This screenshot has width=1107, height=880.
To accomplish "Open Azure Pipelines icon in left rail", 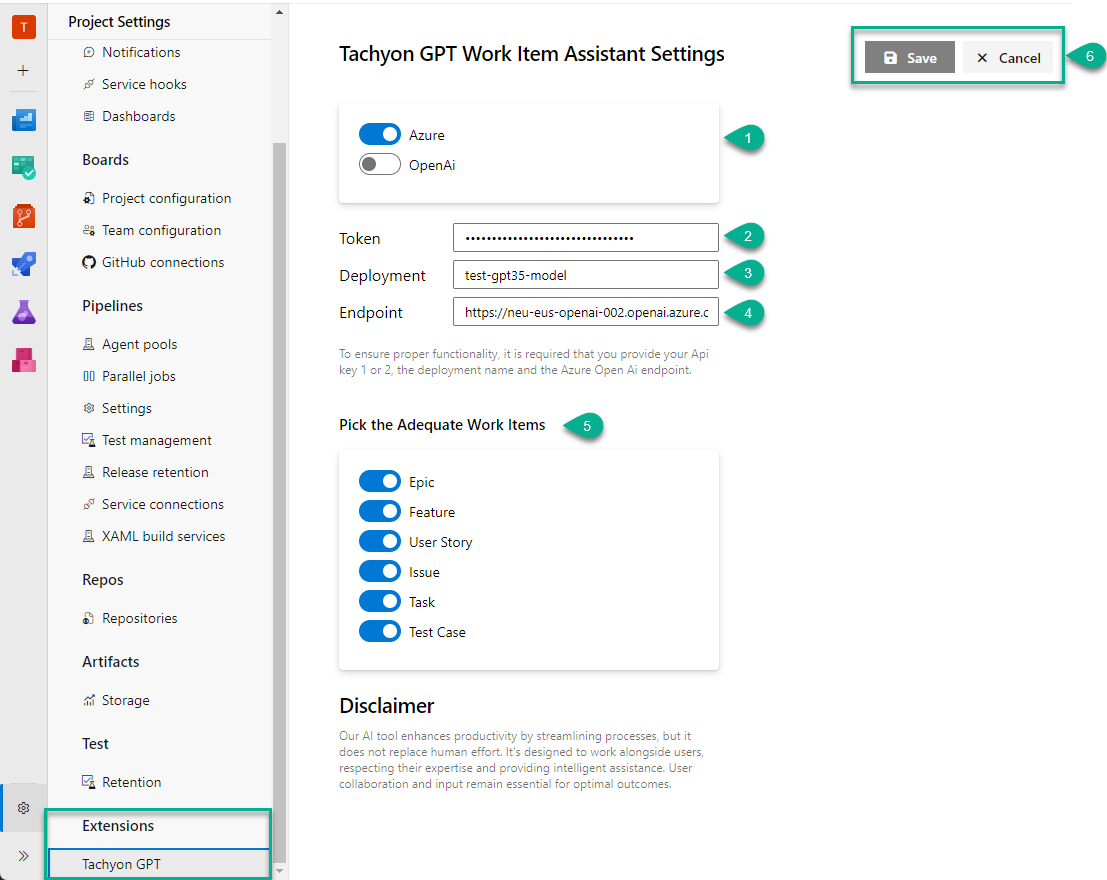I will (x=24, y=264).
